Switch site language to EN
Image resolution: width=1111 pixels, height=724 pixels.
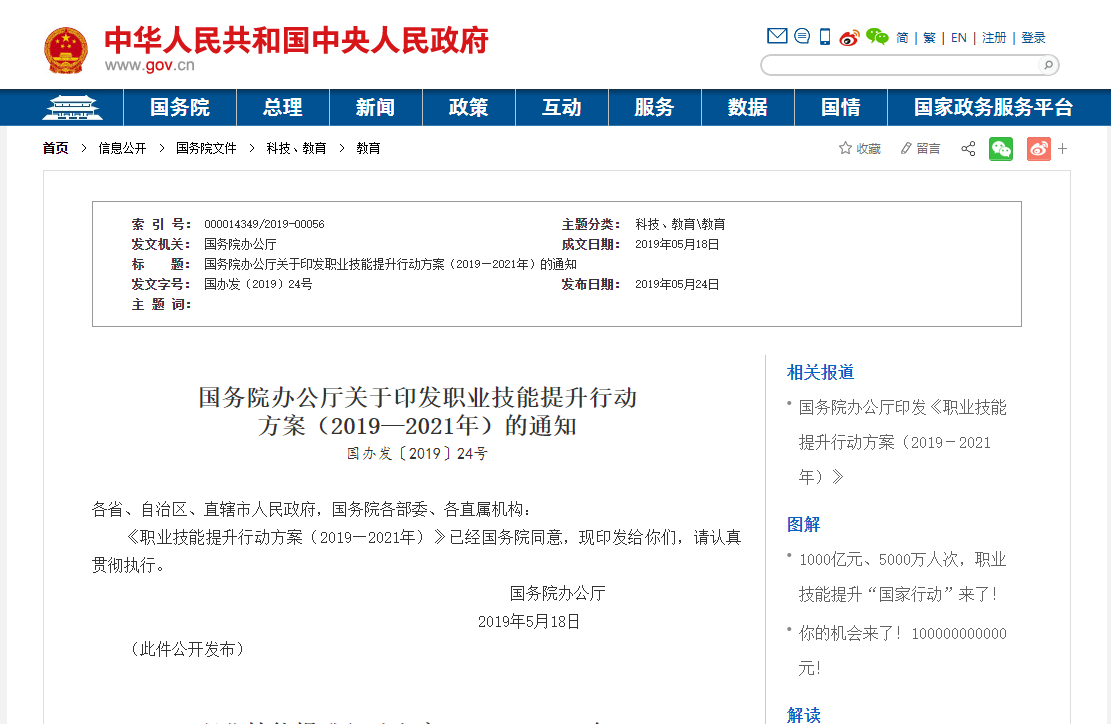(x=957, y=37)
